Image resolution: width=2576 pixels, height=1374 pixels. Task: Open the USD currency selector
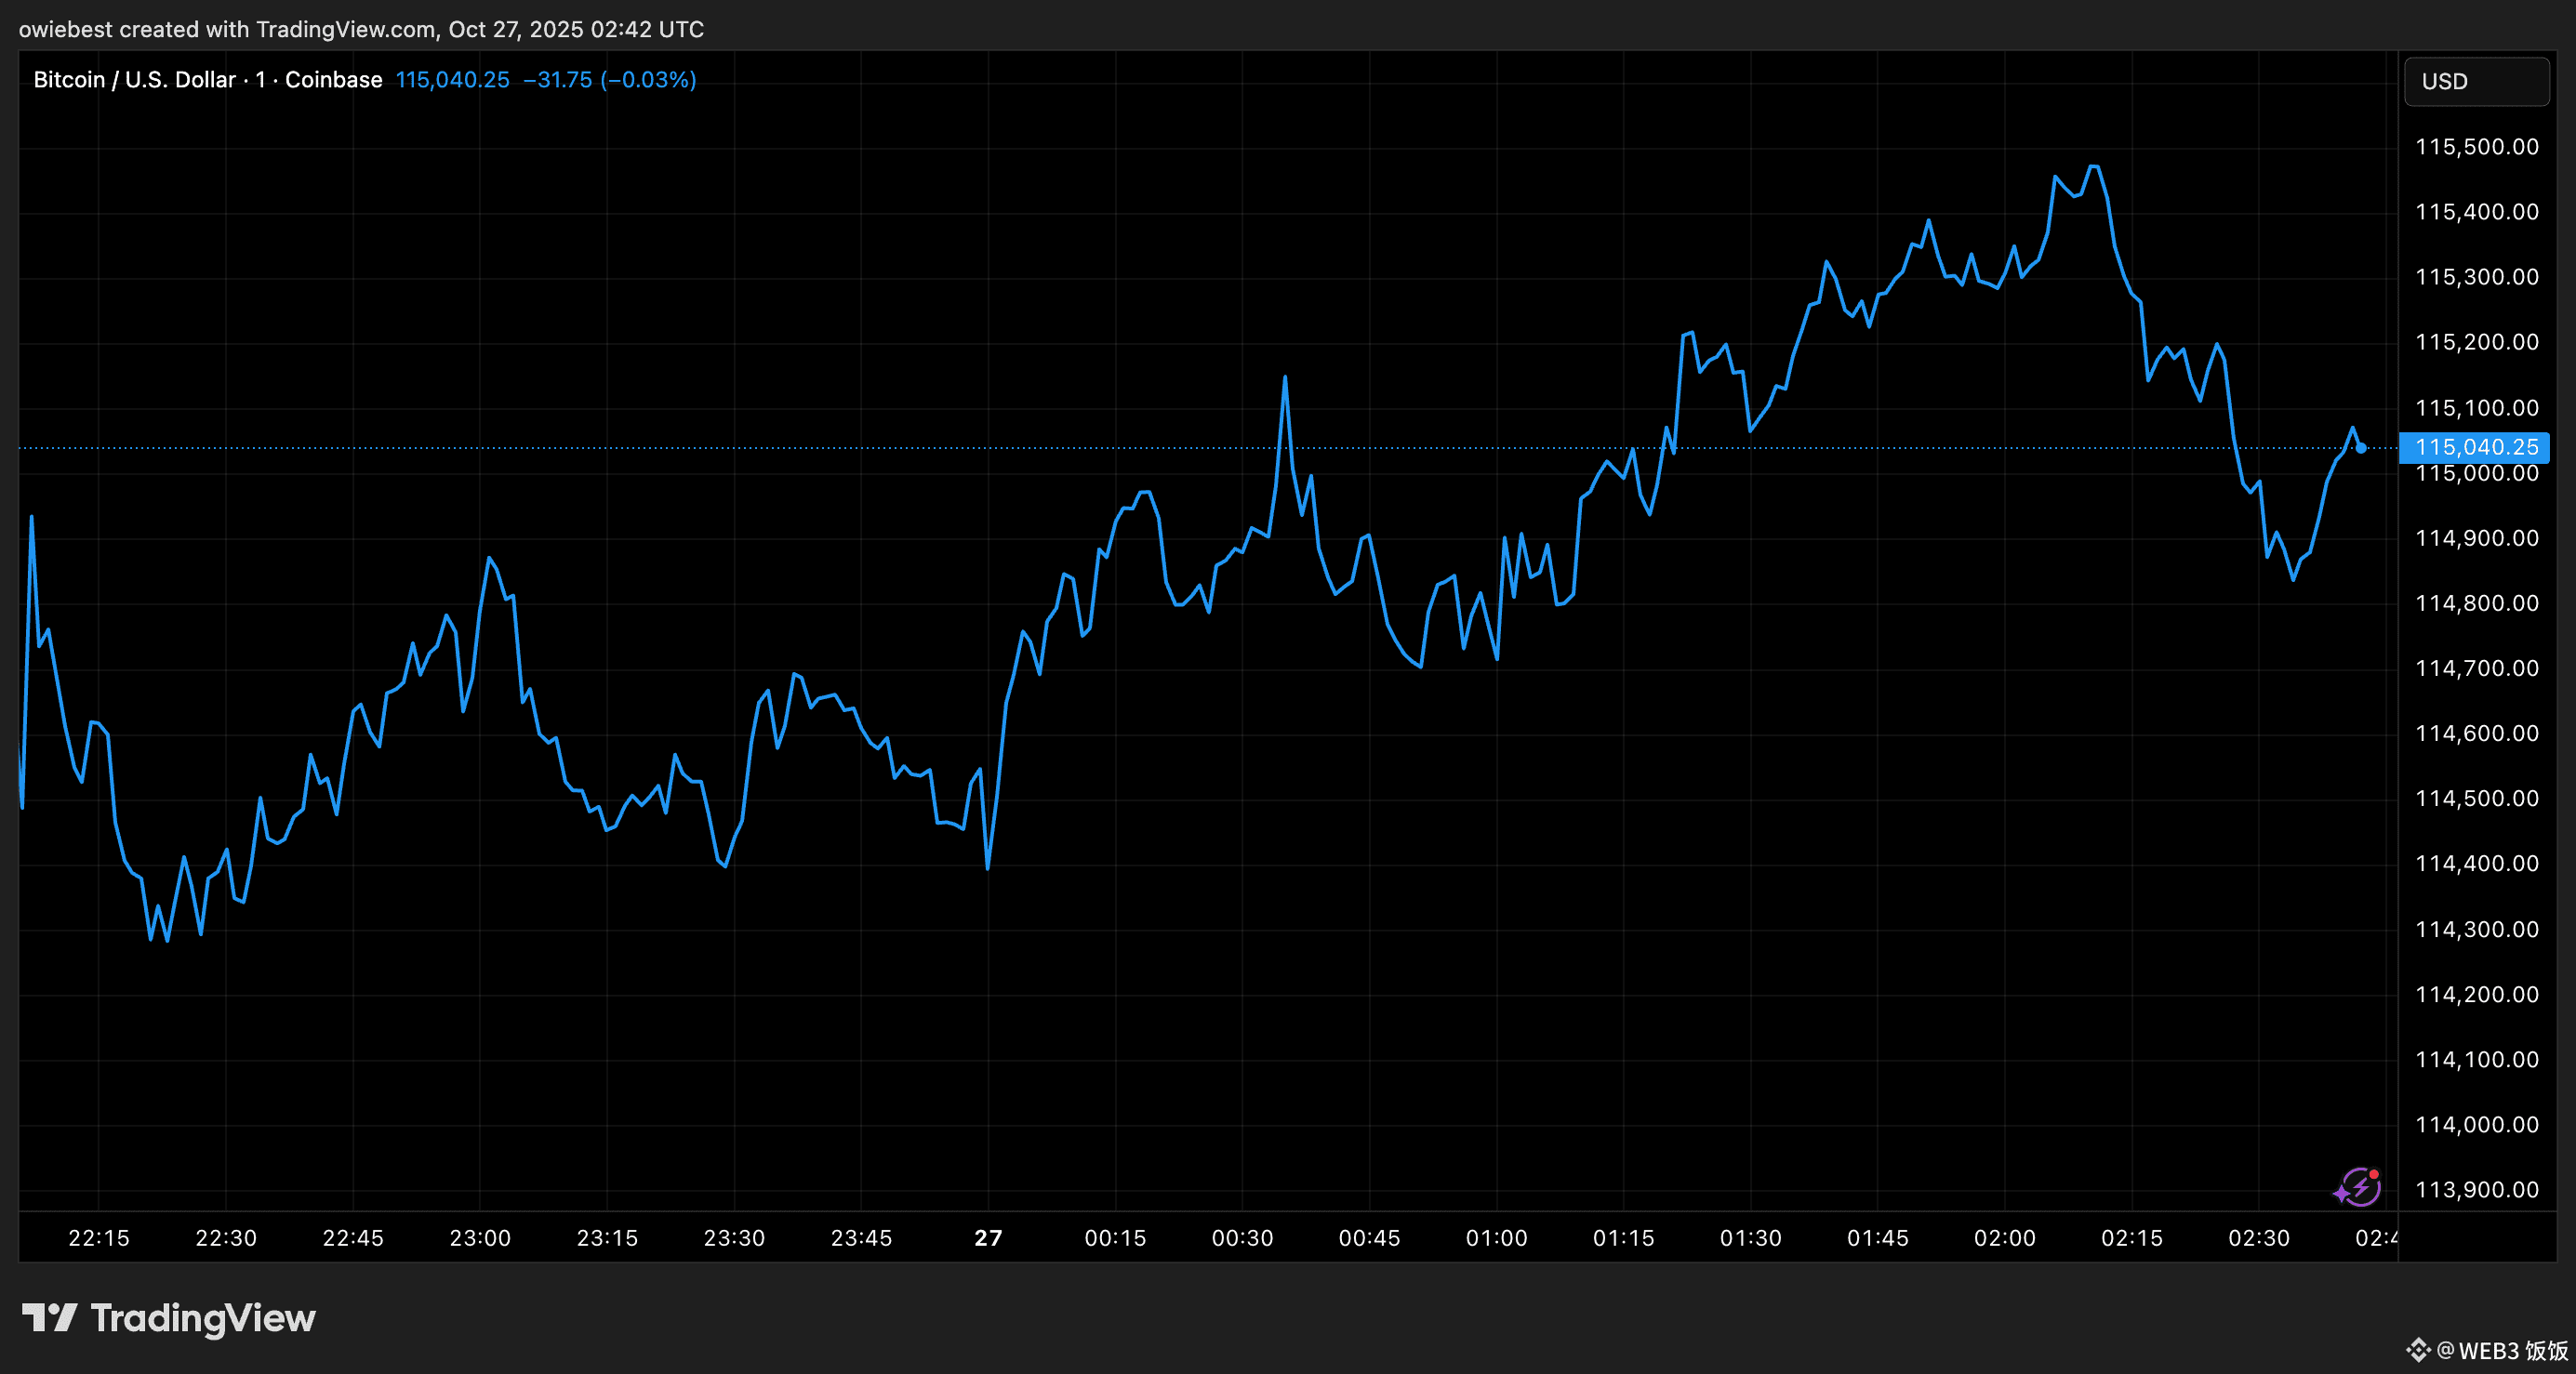point(2476,81)
